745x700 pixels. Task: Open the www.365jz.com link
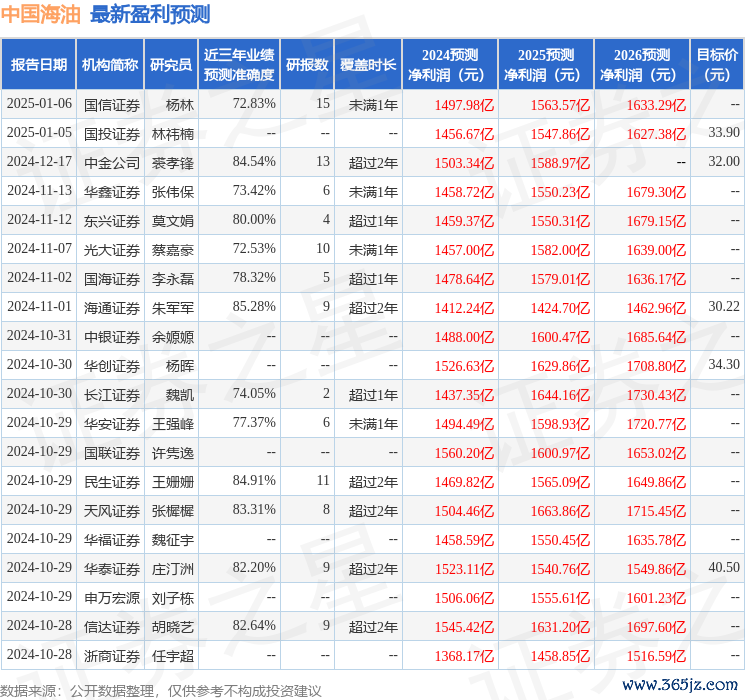point(680,685)
